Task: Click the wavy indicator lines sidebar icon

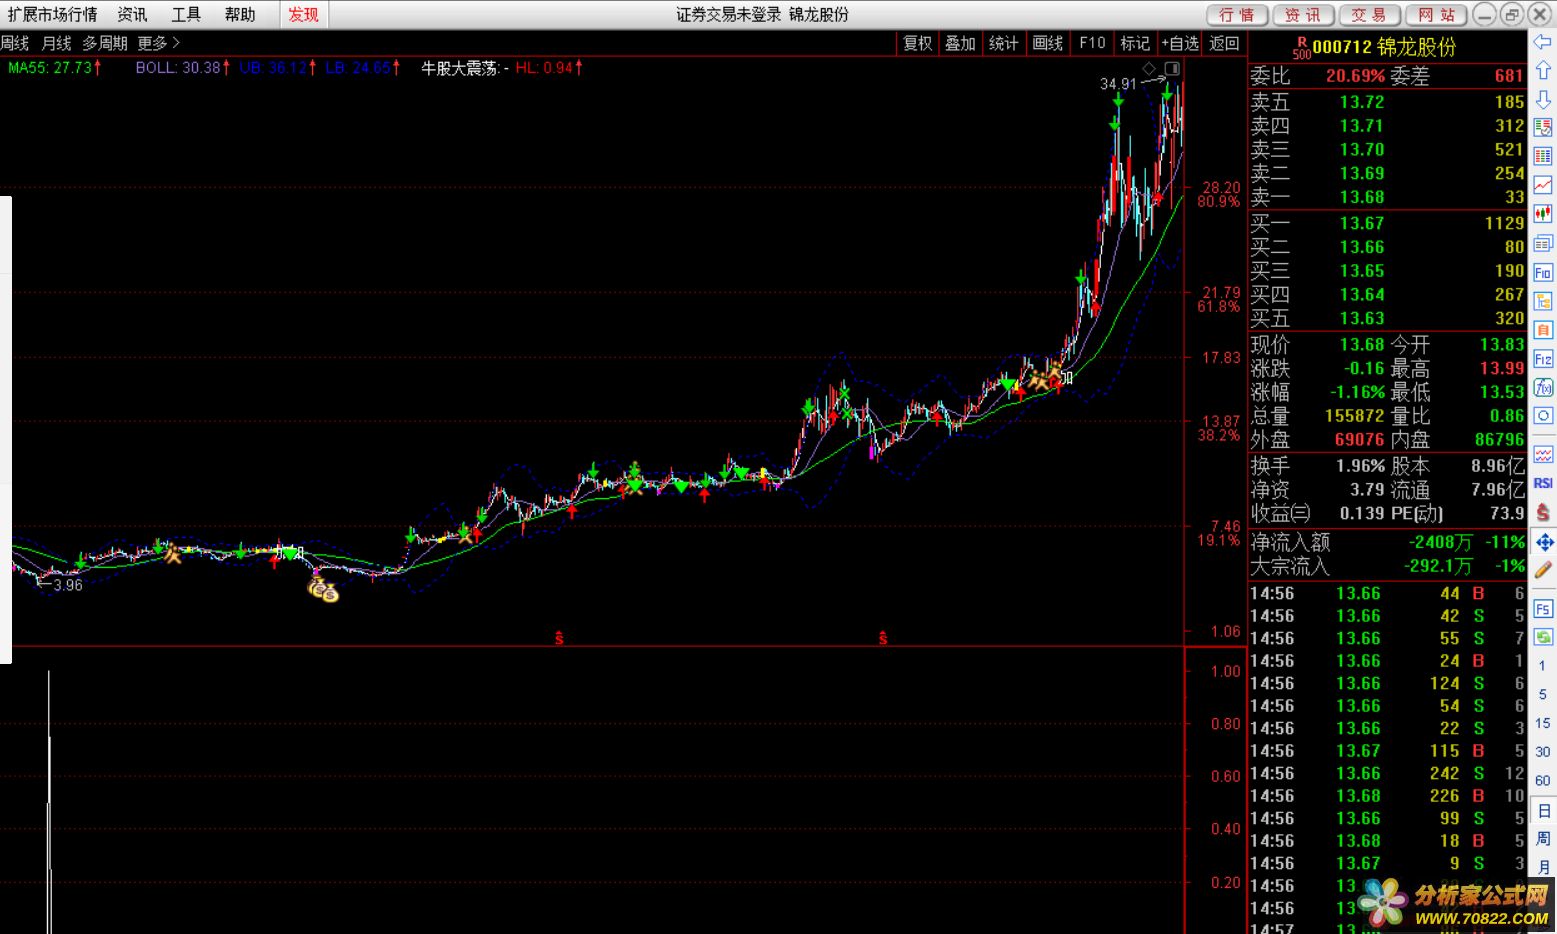Action: pyautogui.click(x=1543, y=454)
